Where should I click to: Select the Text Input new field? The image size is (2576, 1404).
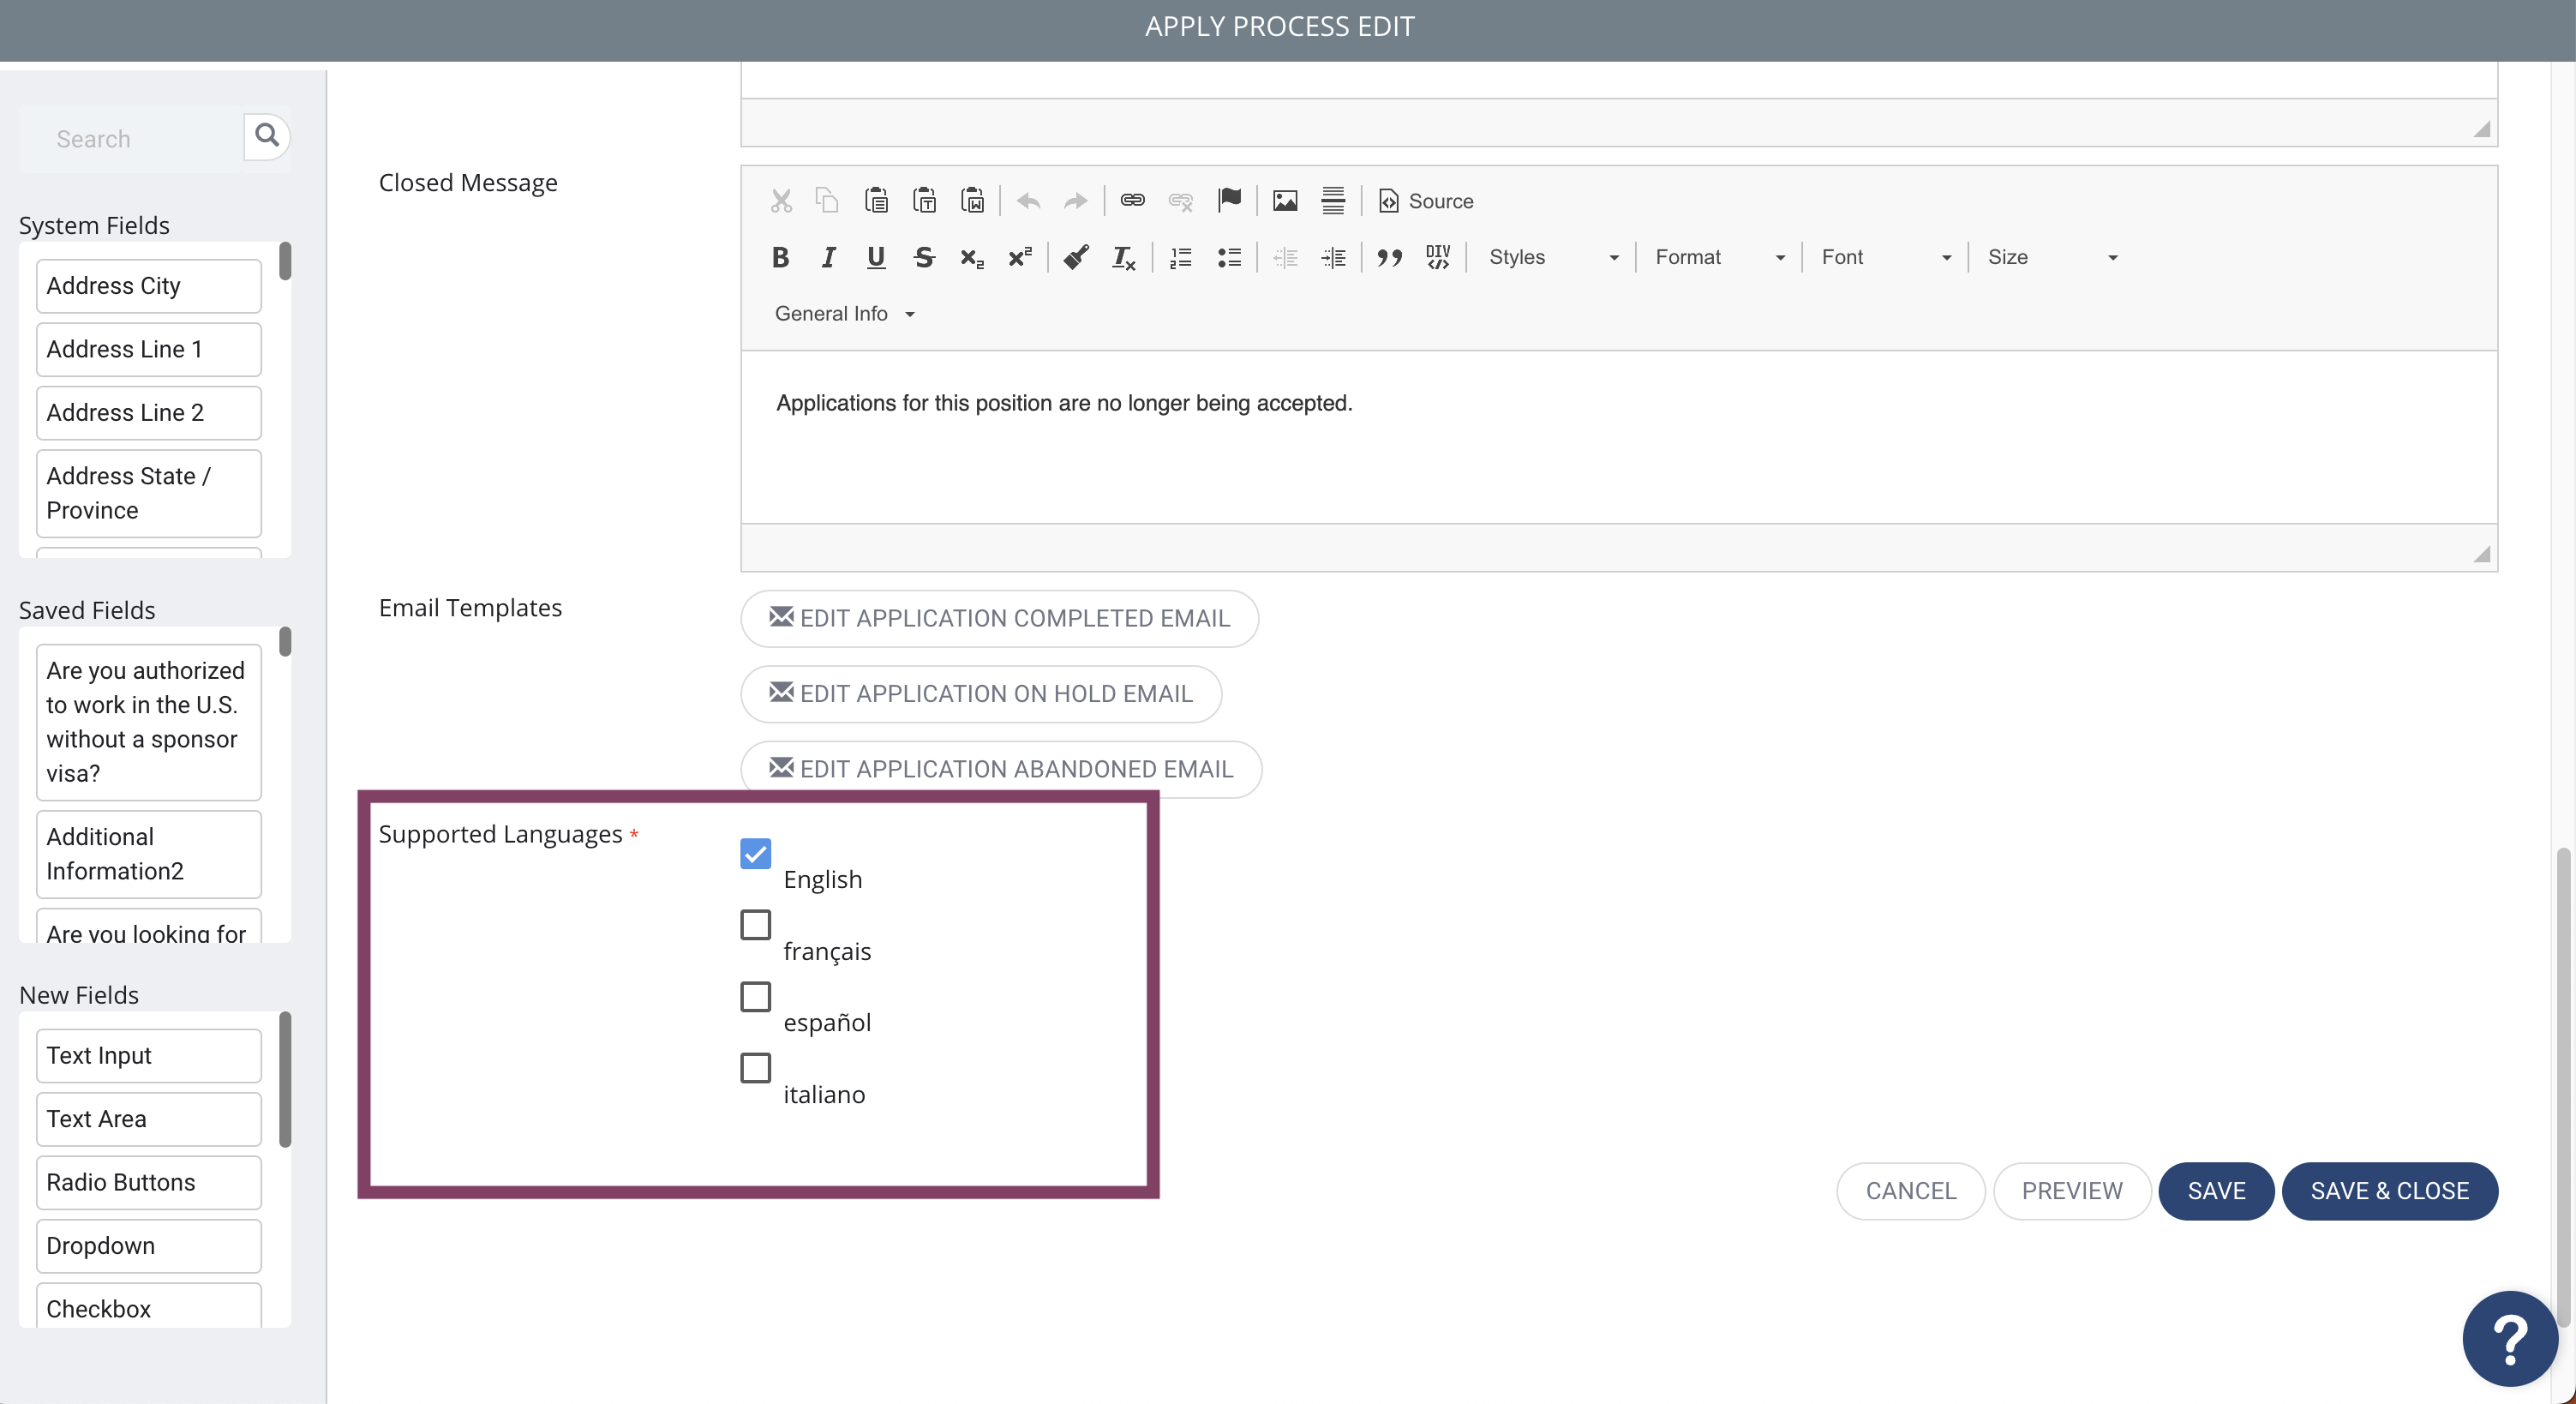[x=149, y=1056]
